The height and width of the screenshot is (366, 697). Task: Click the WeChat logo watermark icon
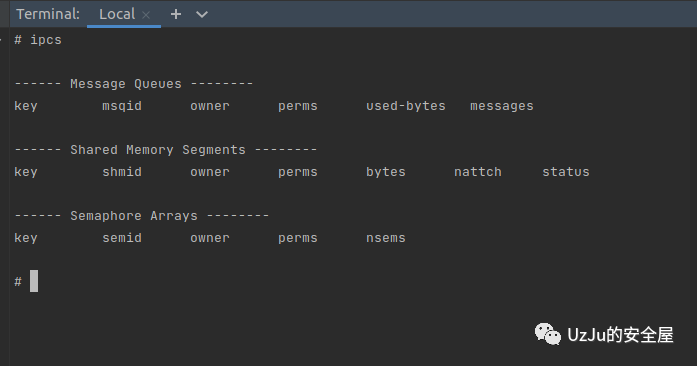pos(548,334)
